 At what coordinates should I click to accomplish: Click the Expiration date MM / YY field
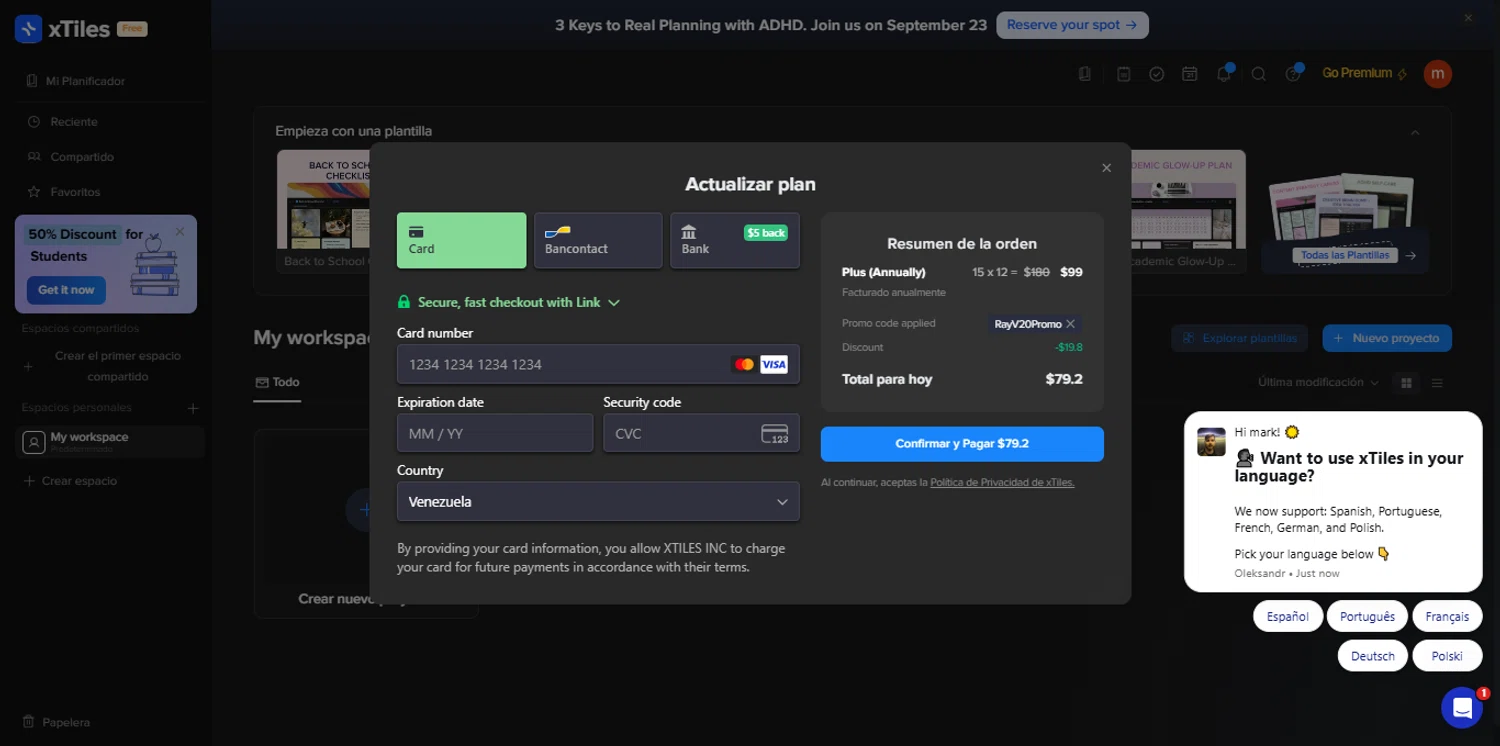[495, 433]
